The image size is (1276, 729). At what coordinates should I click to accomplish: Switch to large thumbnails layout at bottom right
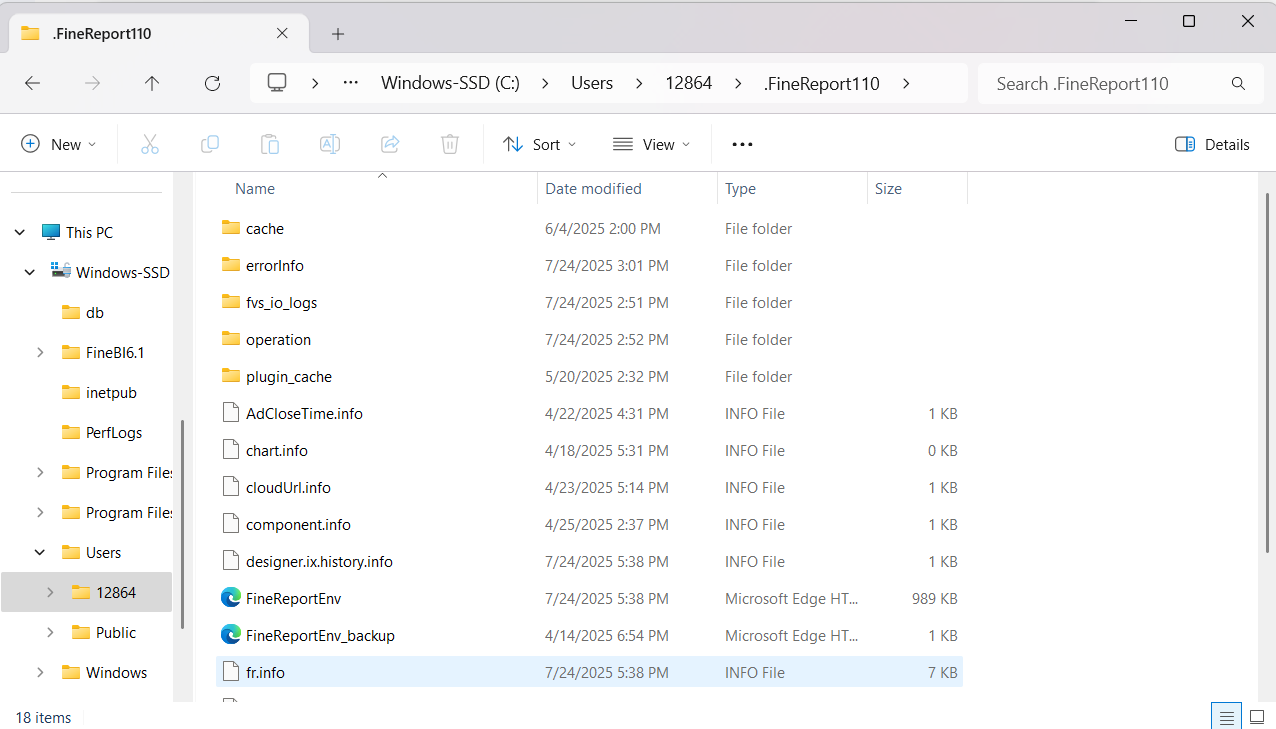pyautogui.click(x=1256, y=716)
